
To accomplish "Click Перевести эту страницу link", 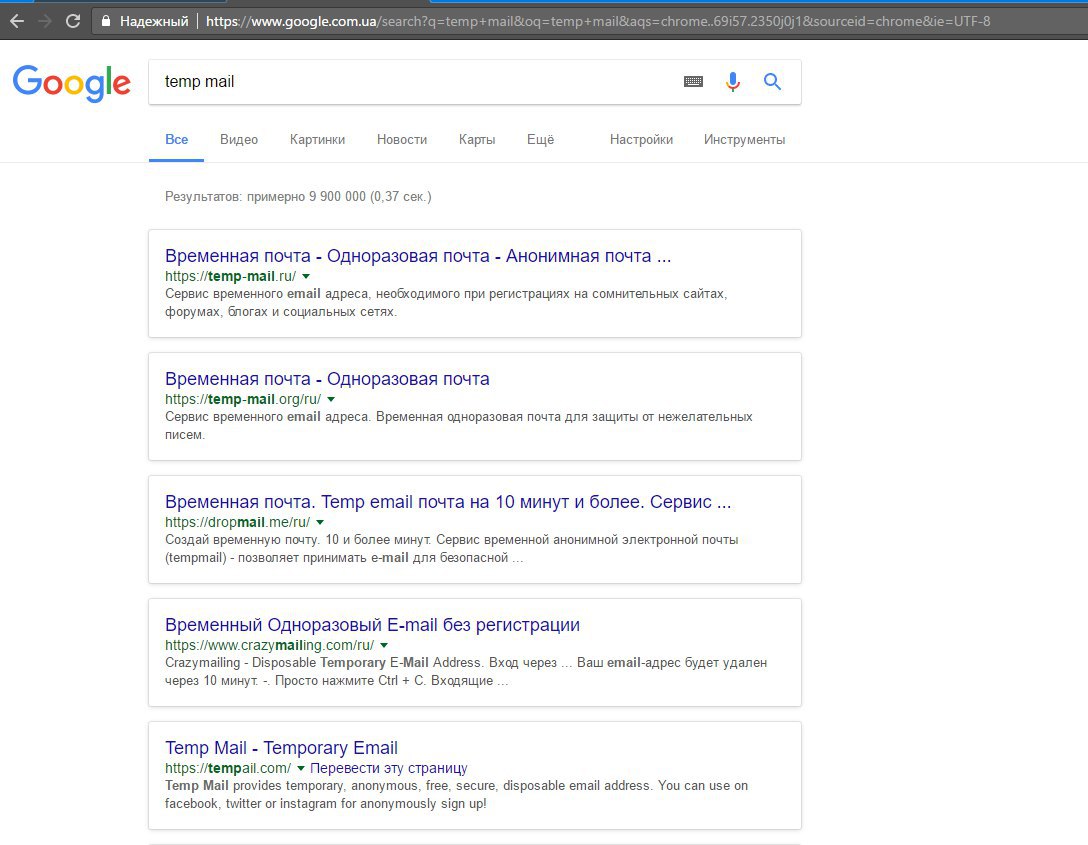I will click(389, 768).
